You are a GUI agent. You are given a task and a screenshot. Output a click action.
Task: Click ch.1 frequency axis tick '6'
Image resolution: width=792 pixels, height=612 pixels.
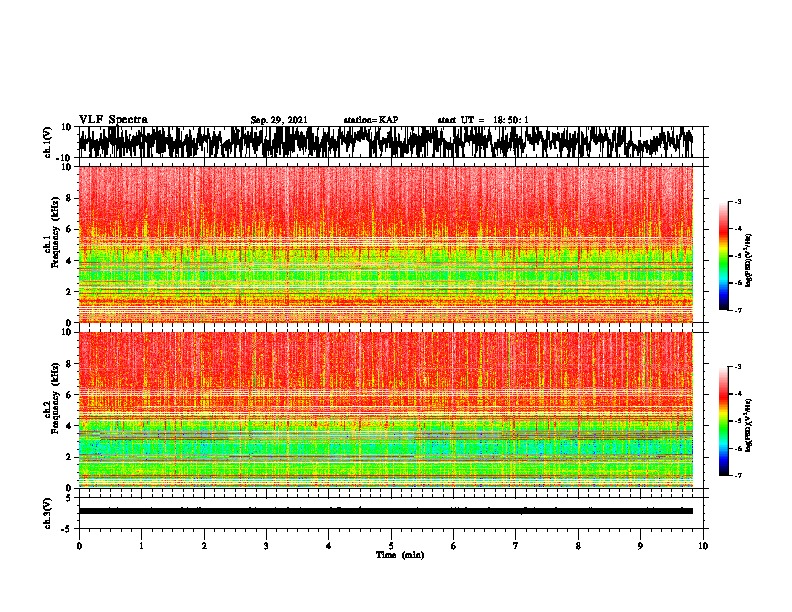[70, 229]
